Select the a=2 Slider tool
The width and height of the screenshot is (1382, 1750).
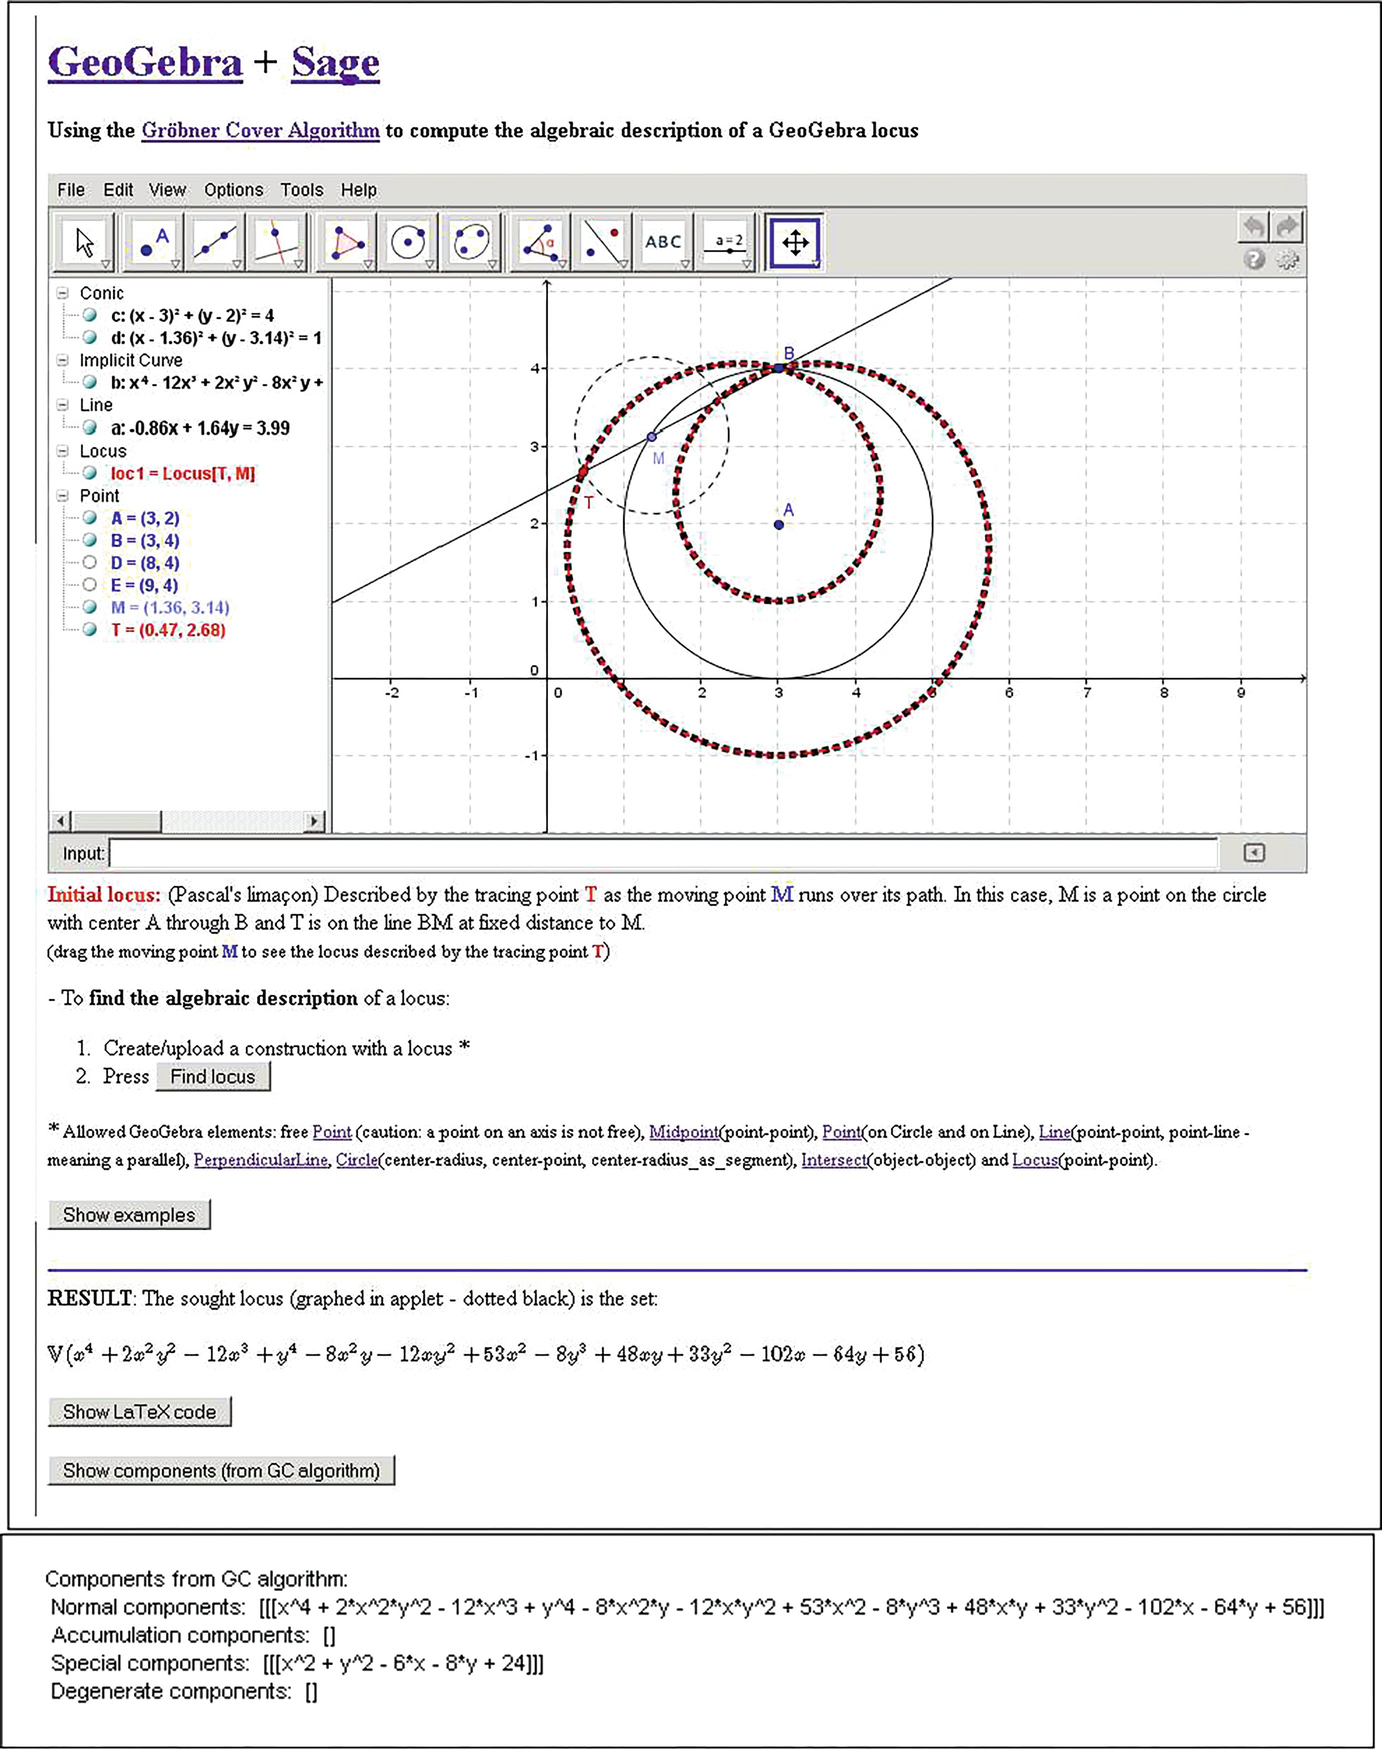coord(727,242)
